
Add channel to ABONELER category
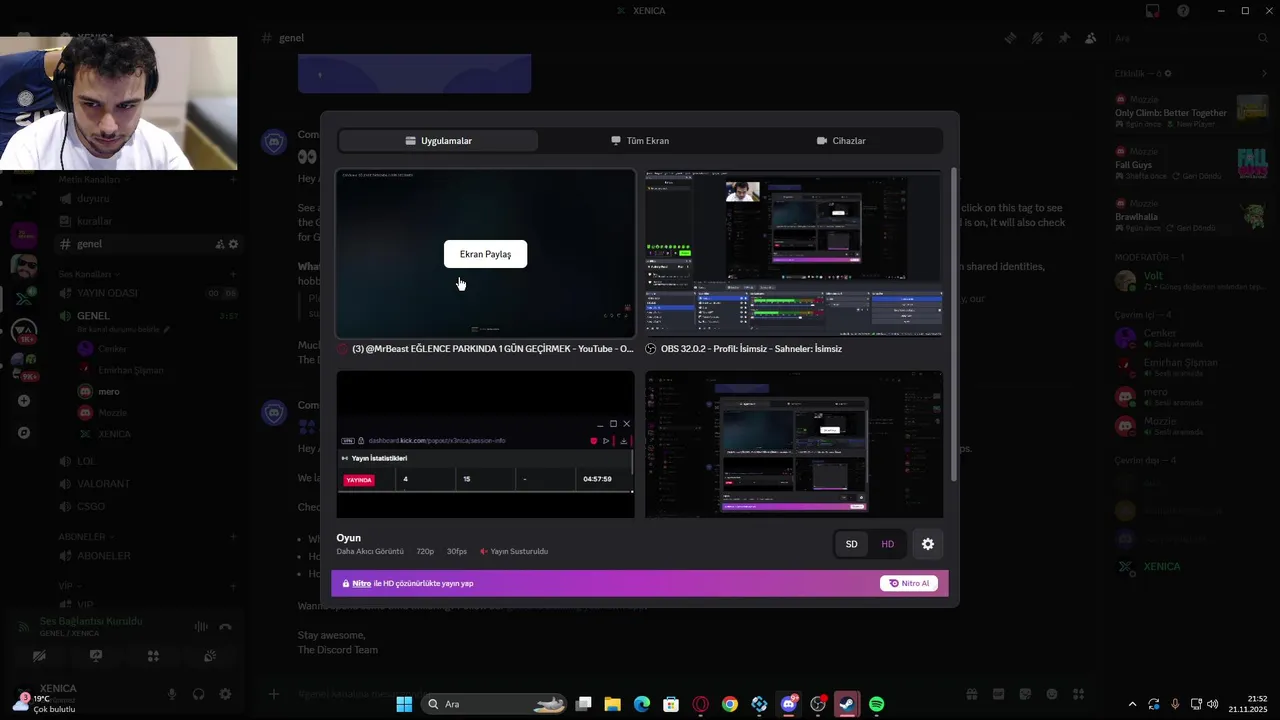tap(233, 537)
